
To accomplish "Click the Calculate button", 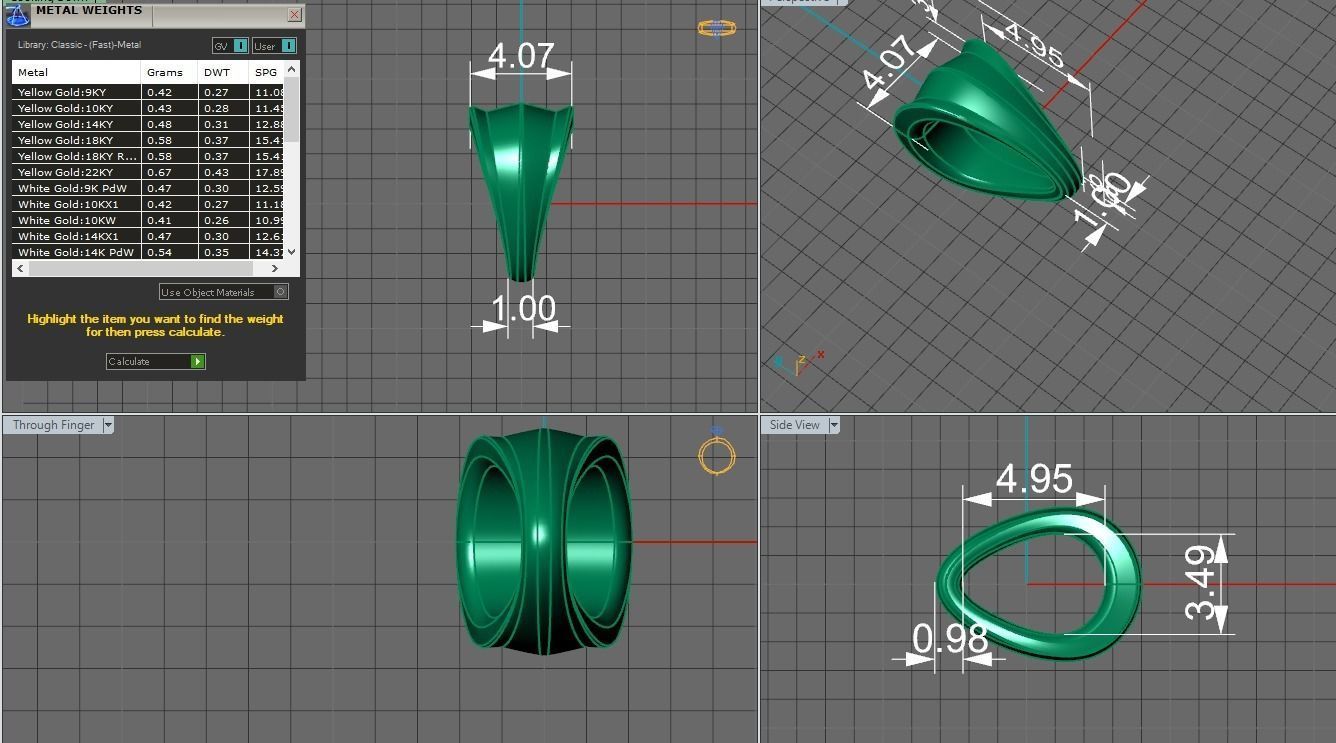I will tap(155, 361).
